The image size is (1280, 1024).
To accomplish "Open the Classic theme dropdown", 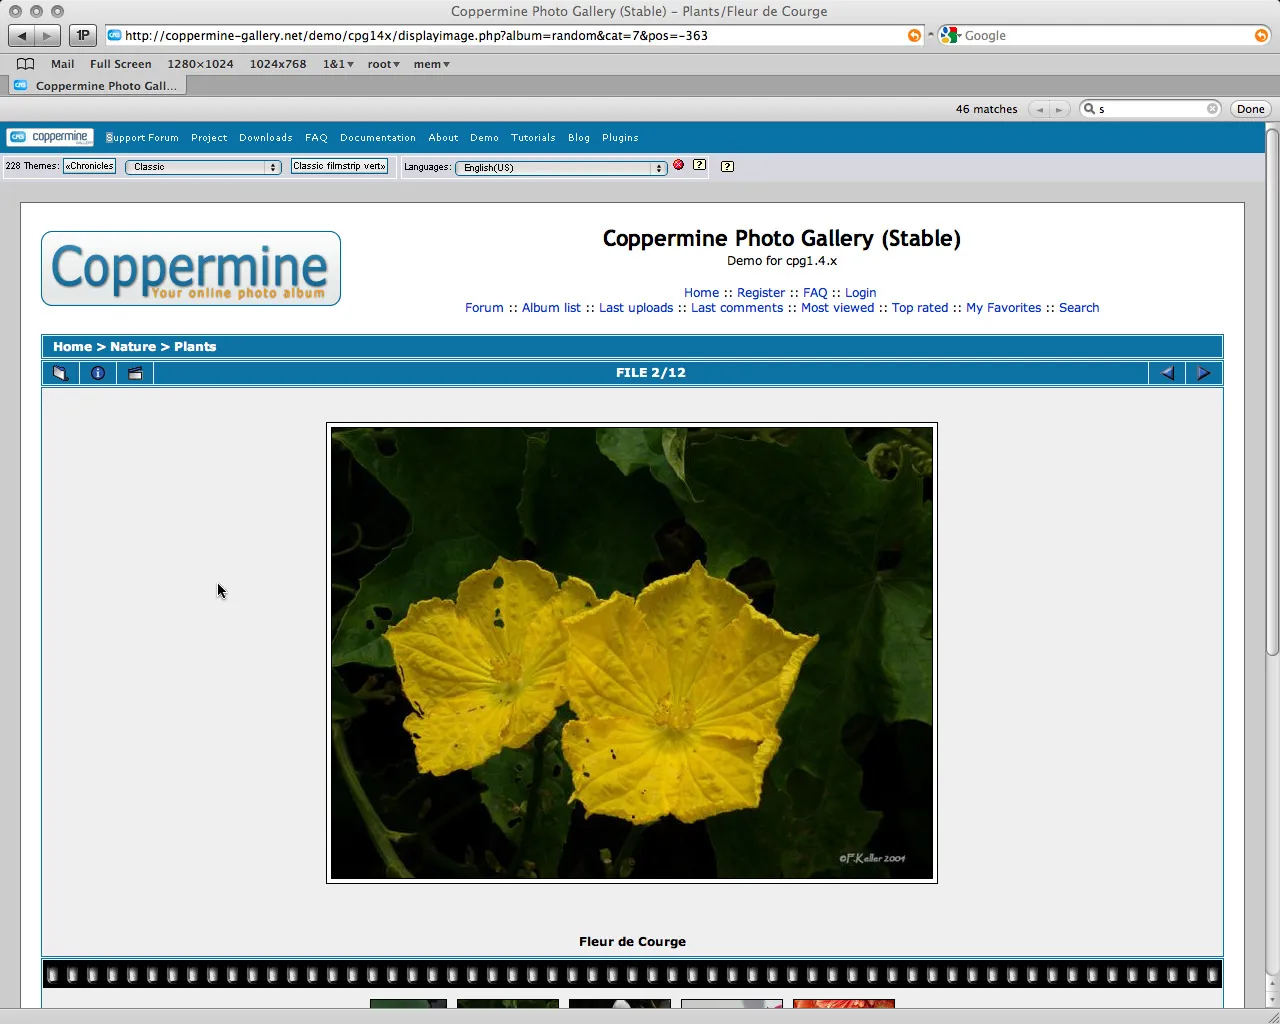I will pos(203,167).
